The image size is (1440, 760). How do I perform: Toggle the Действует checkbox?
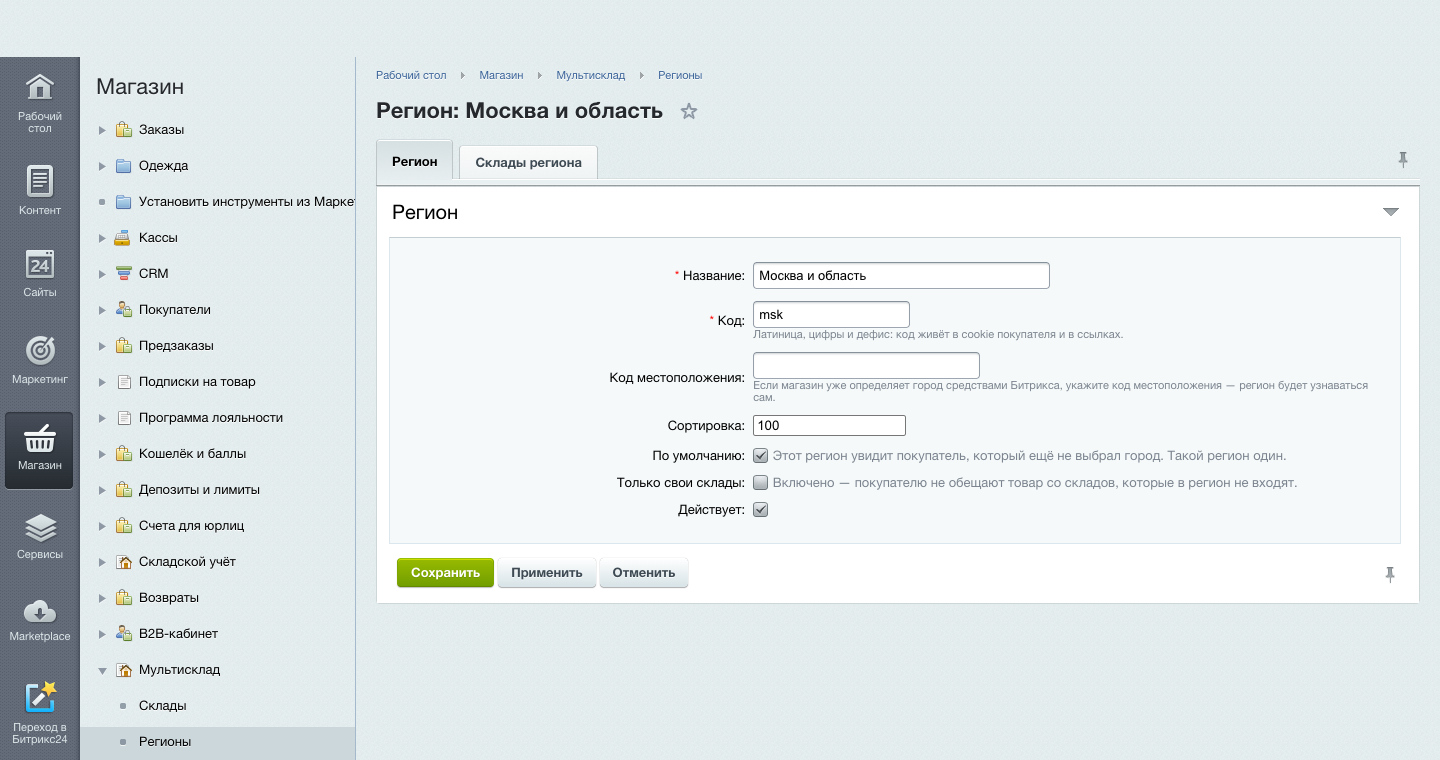760,509
